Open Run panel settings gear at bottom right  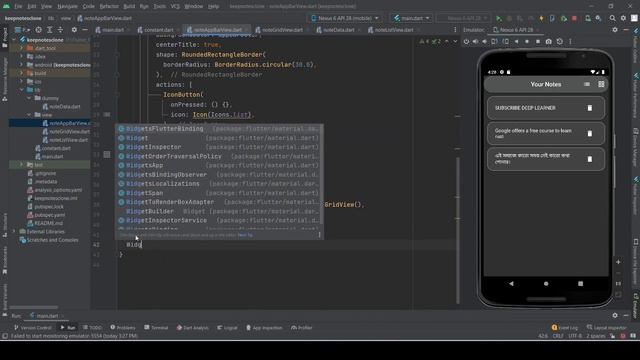(615, 316)
